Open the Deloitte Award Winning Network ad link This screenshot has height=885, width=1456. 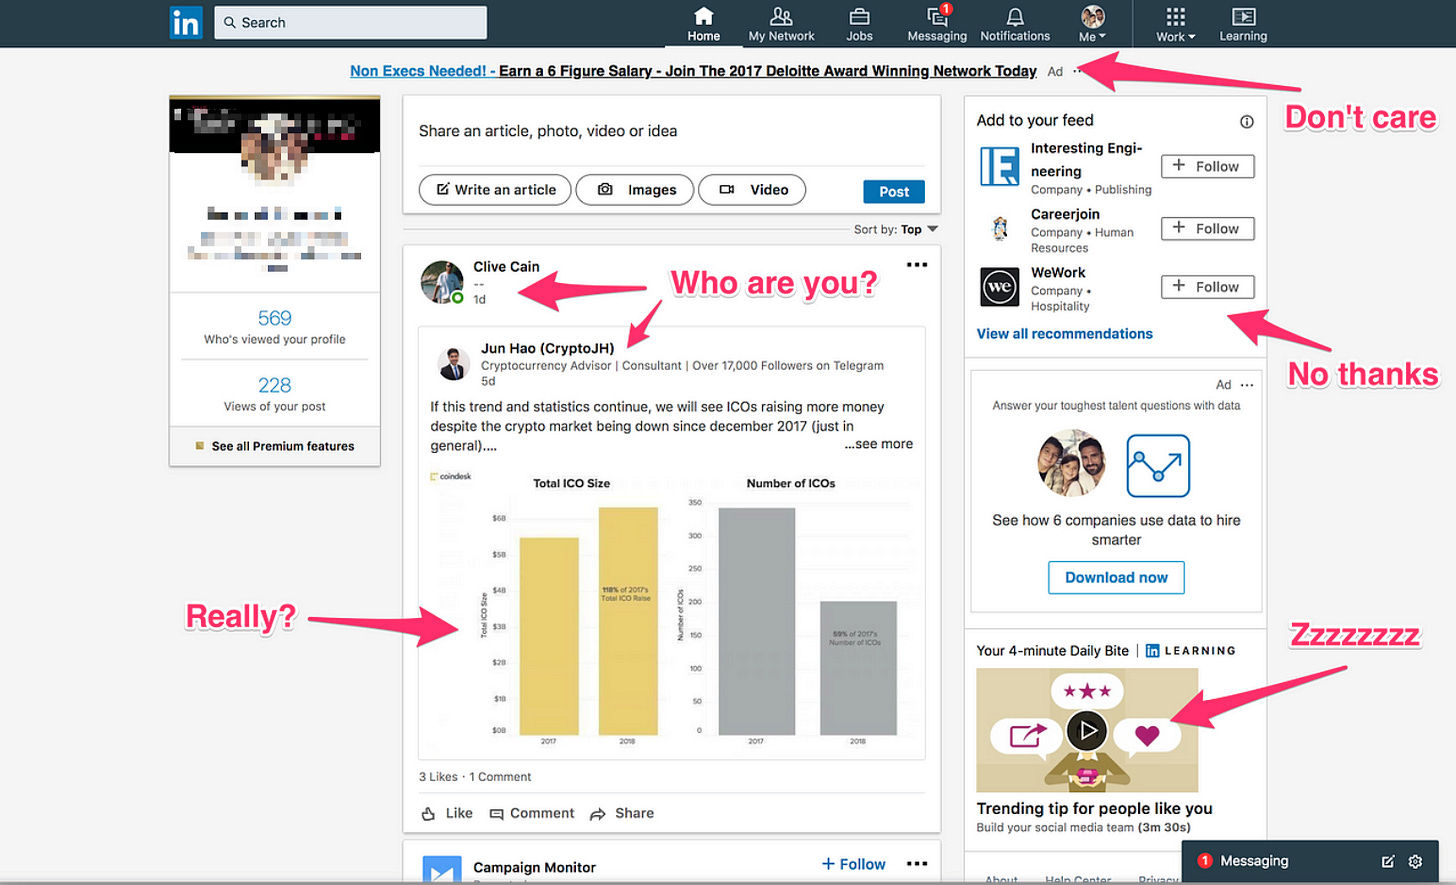point(693,71)
